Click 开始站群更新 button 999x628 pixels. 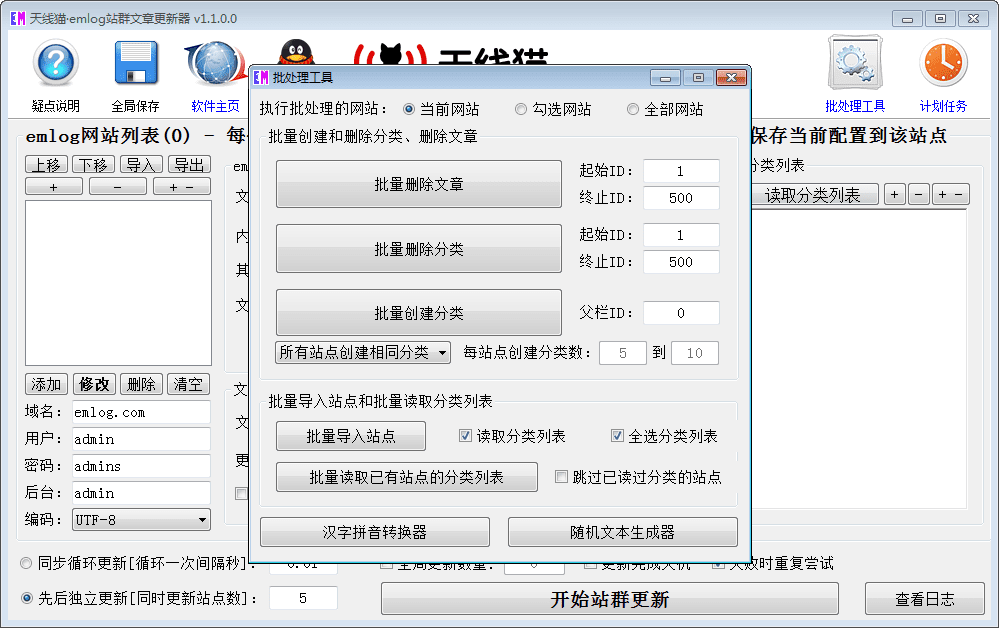coord(610,599)
